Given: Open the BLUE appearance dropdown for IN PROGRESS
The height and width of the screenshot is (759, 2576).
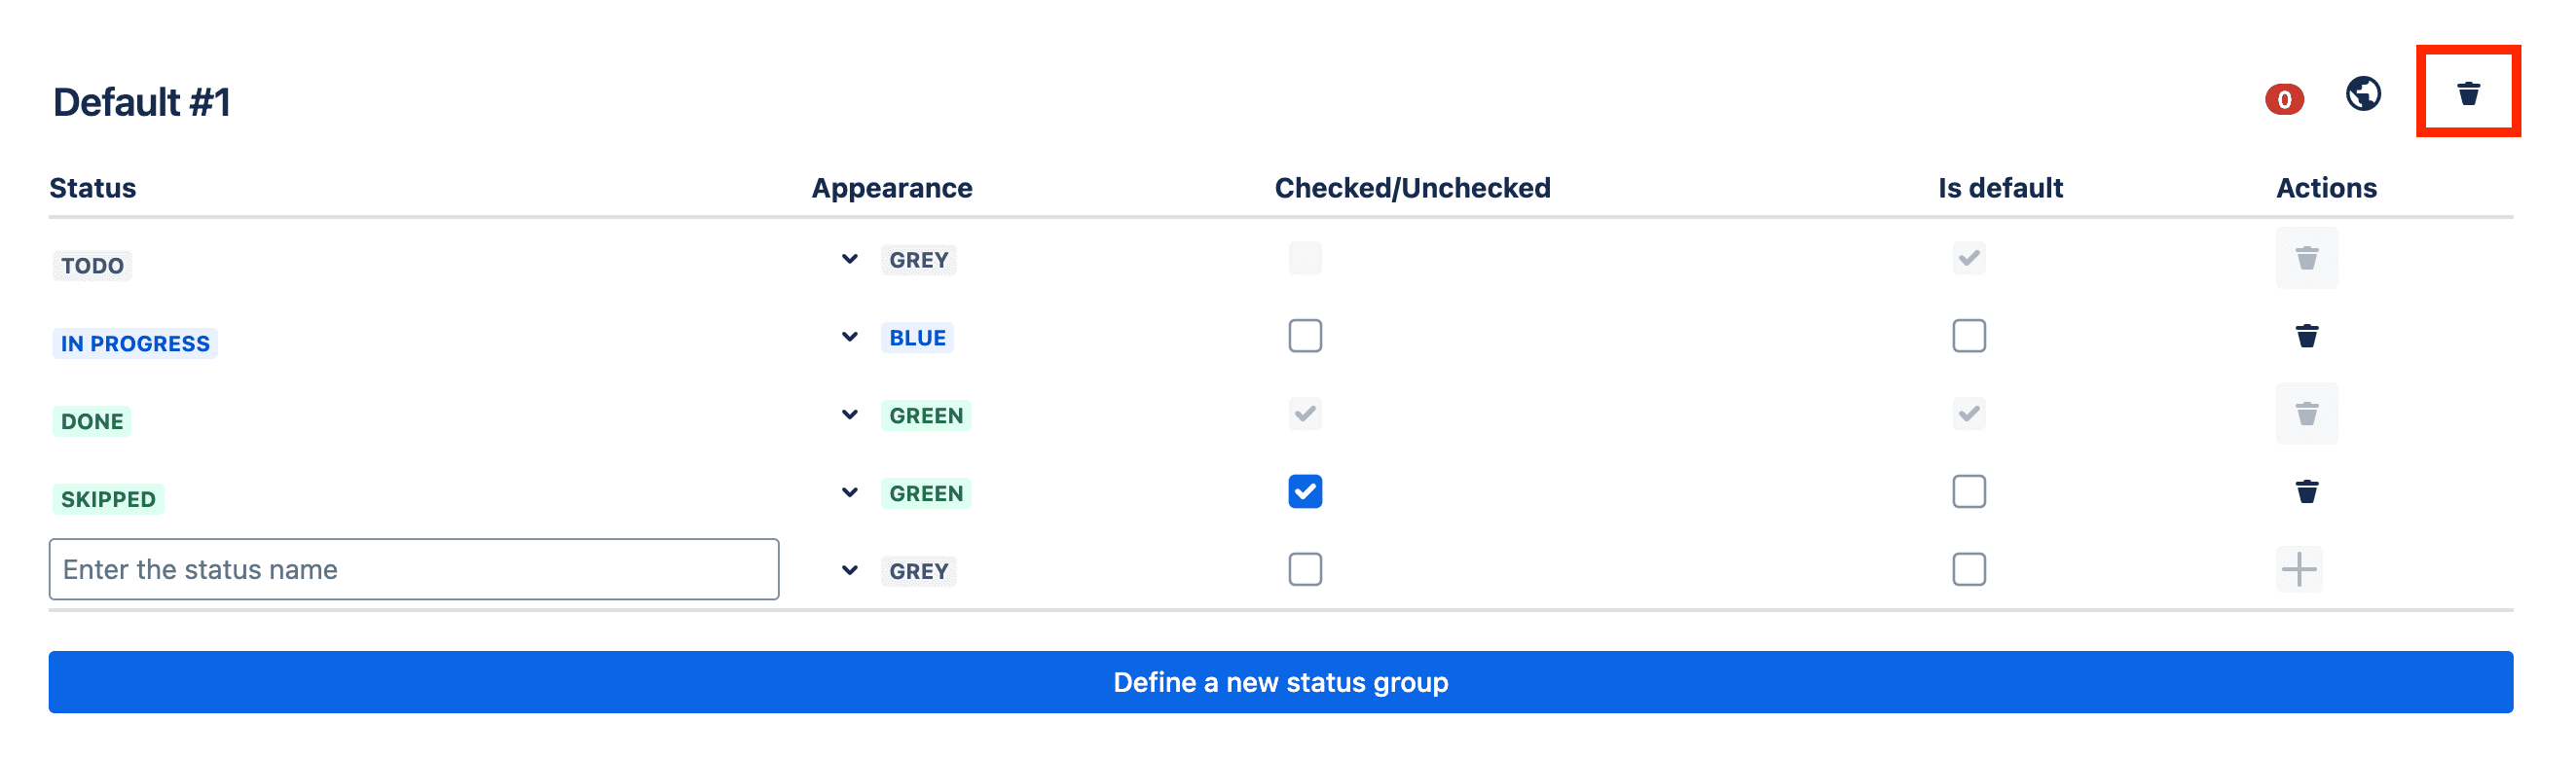Looking at the screenshot, I should (x=849, y=336).
